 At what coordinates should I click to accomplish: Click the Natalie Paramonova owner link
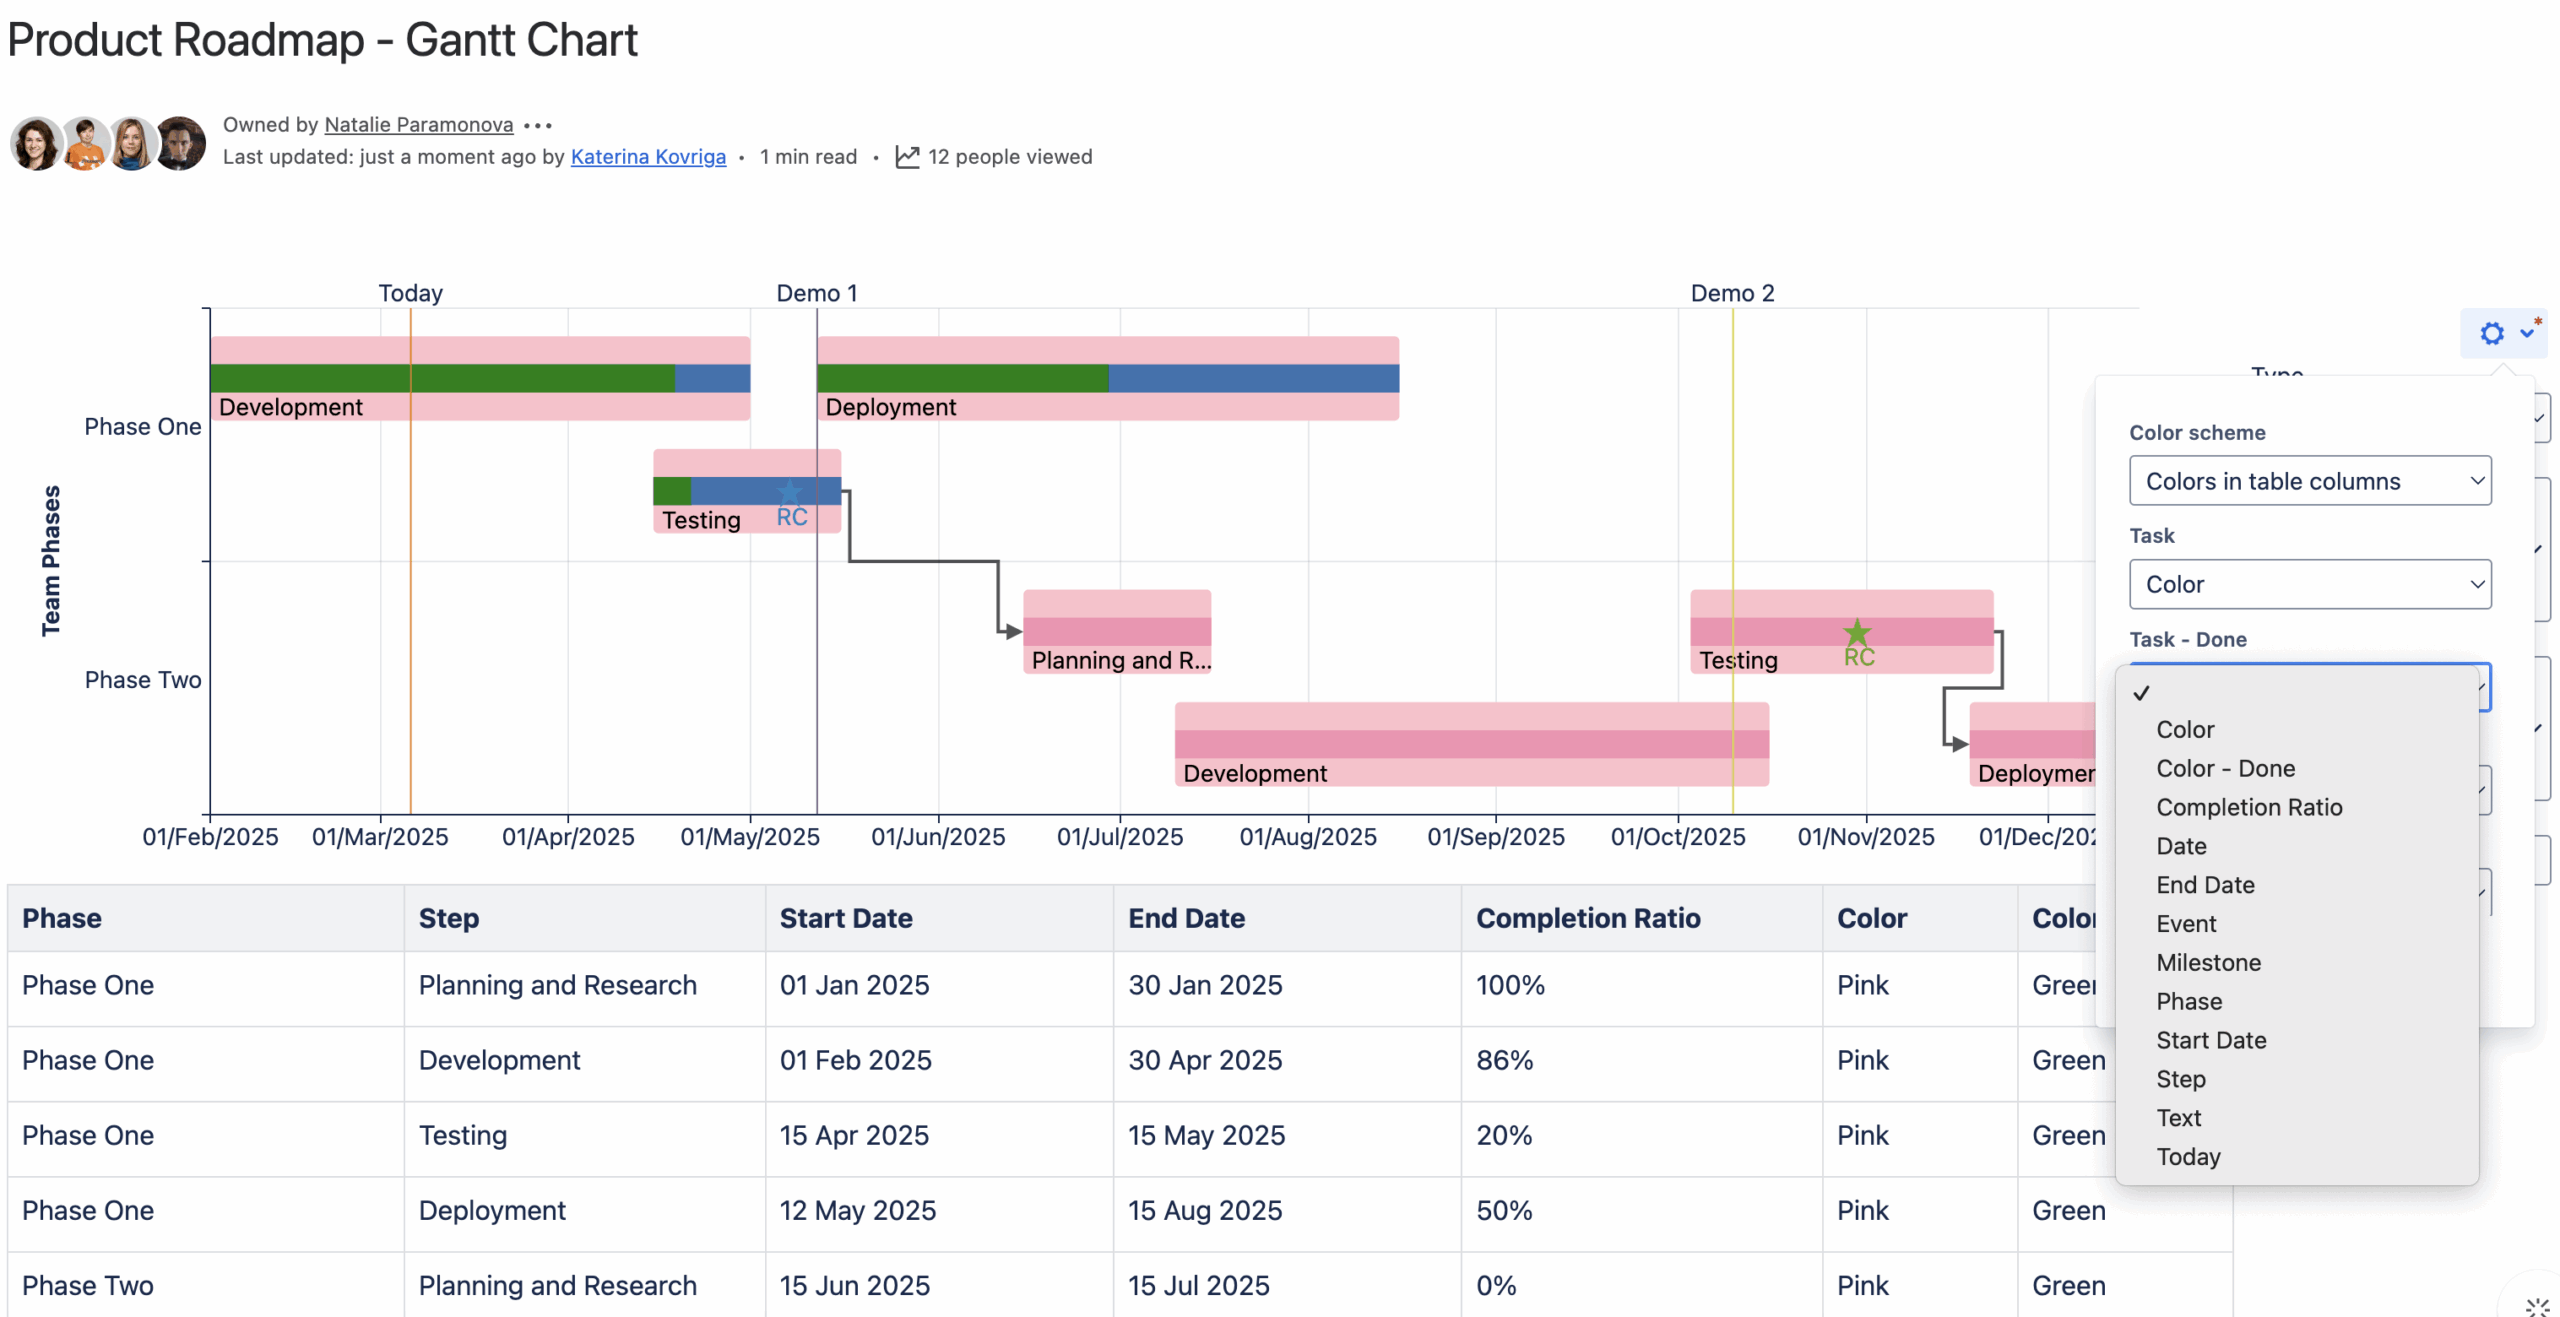click(417, 124)
